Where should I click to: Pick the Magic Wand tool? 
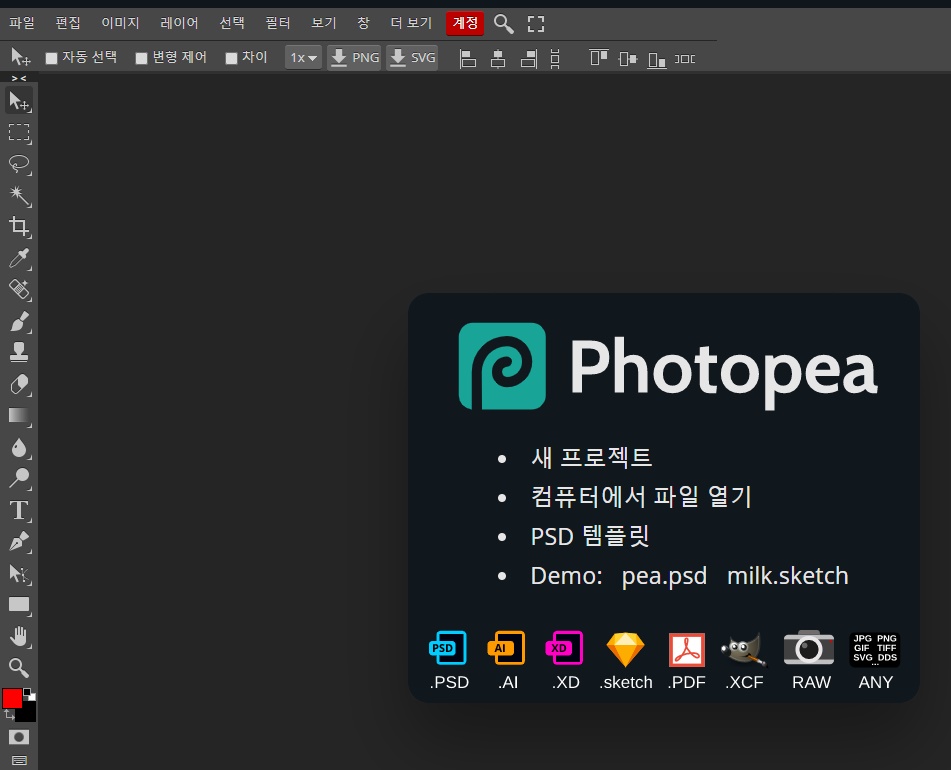point(19,196)
